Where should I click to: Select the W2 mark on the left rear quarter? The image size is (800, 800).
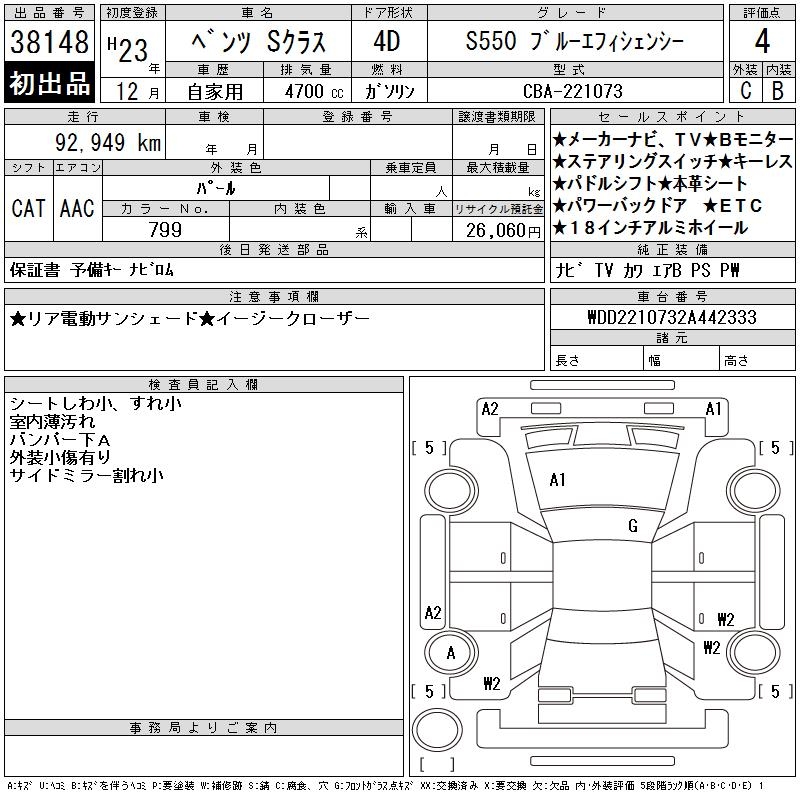coord(492,683)
